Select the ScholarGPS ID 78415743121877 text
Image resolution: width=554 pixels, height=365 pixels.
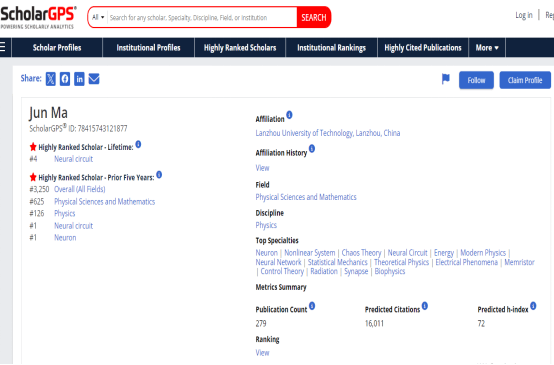point(78,128)
